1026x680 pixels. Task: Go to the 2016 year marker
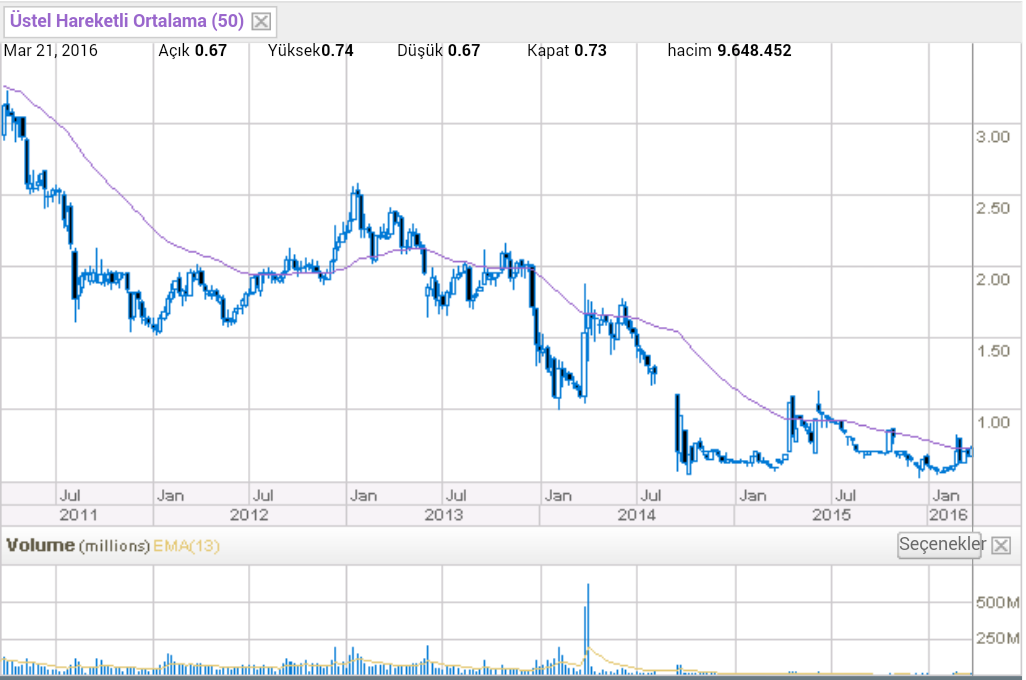(x=948, y=515)
